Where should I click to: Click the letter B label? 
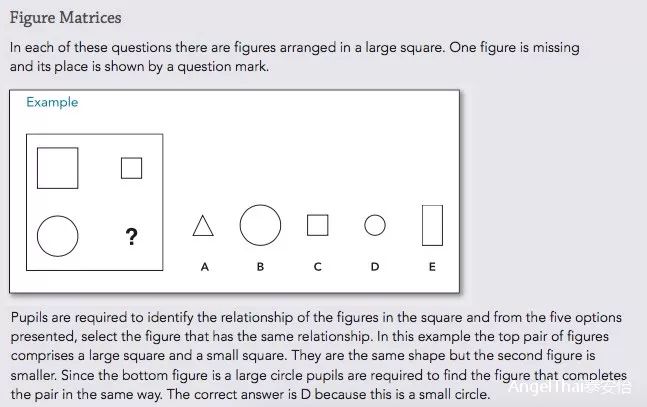260,267
